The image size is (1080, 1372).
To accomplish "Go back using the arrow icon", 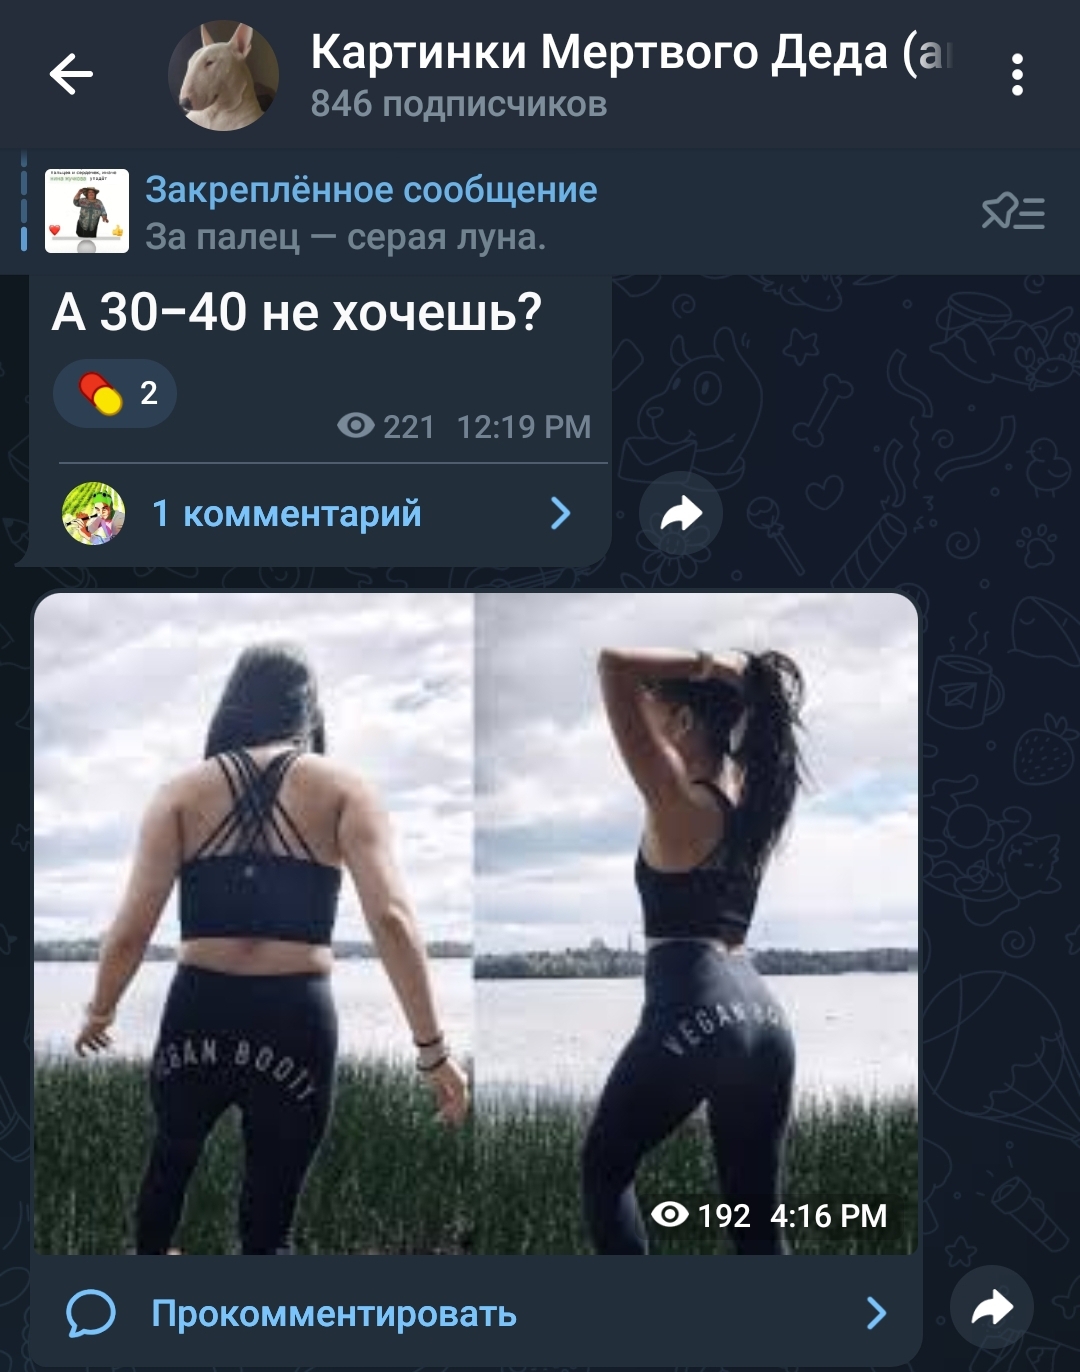I will point(71,74).
